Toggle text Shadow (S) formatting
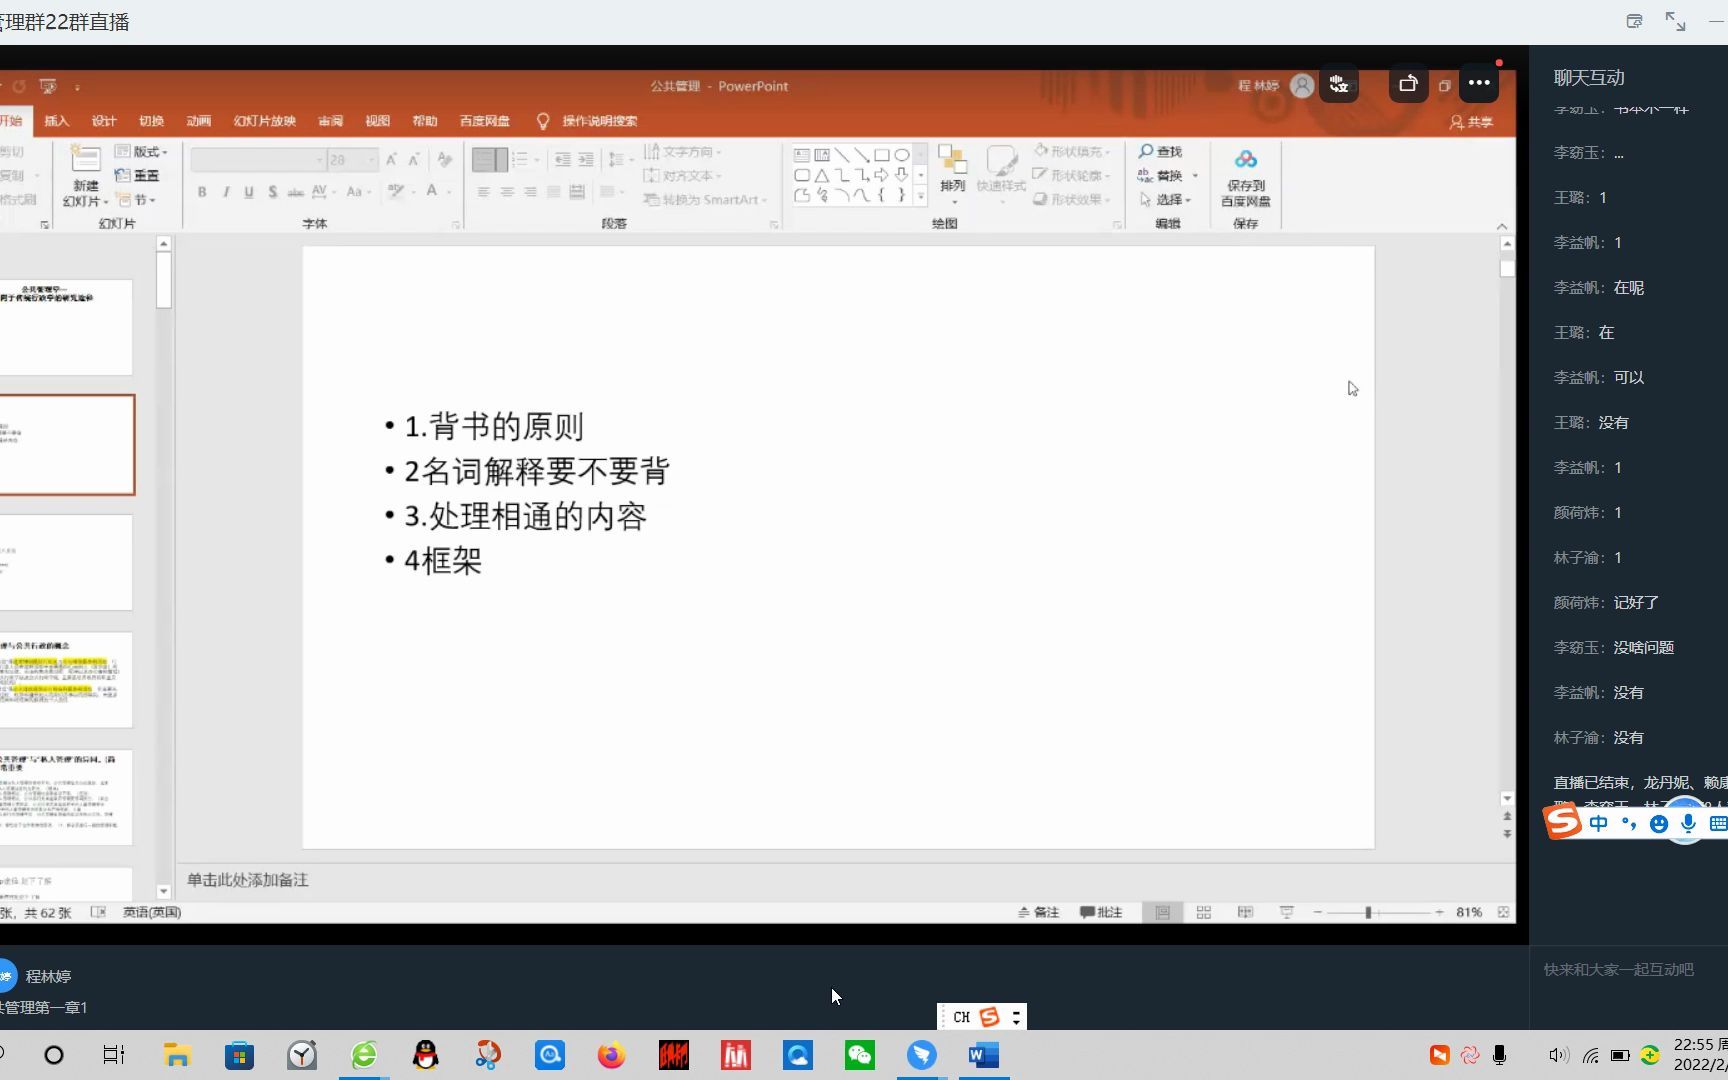The image size is (1728, 1080). [272, 192]
